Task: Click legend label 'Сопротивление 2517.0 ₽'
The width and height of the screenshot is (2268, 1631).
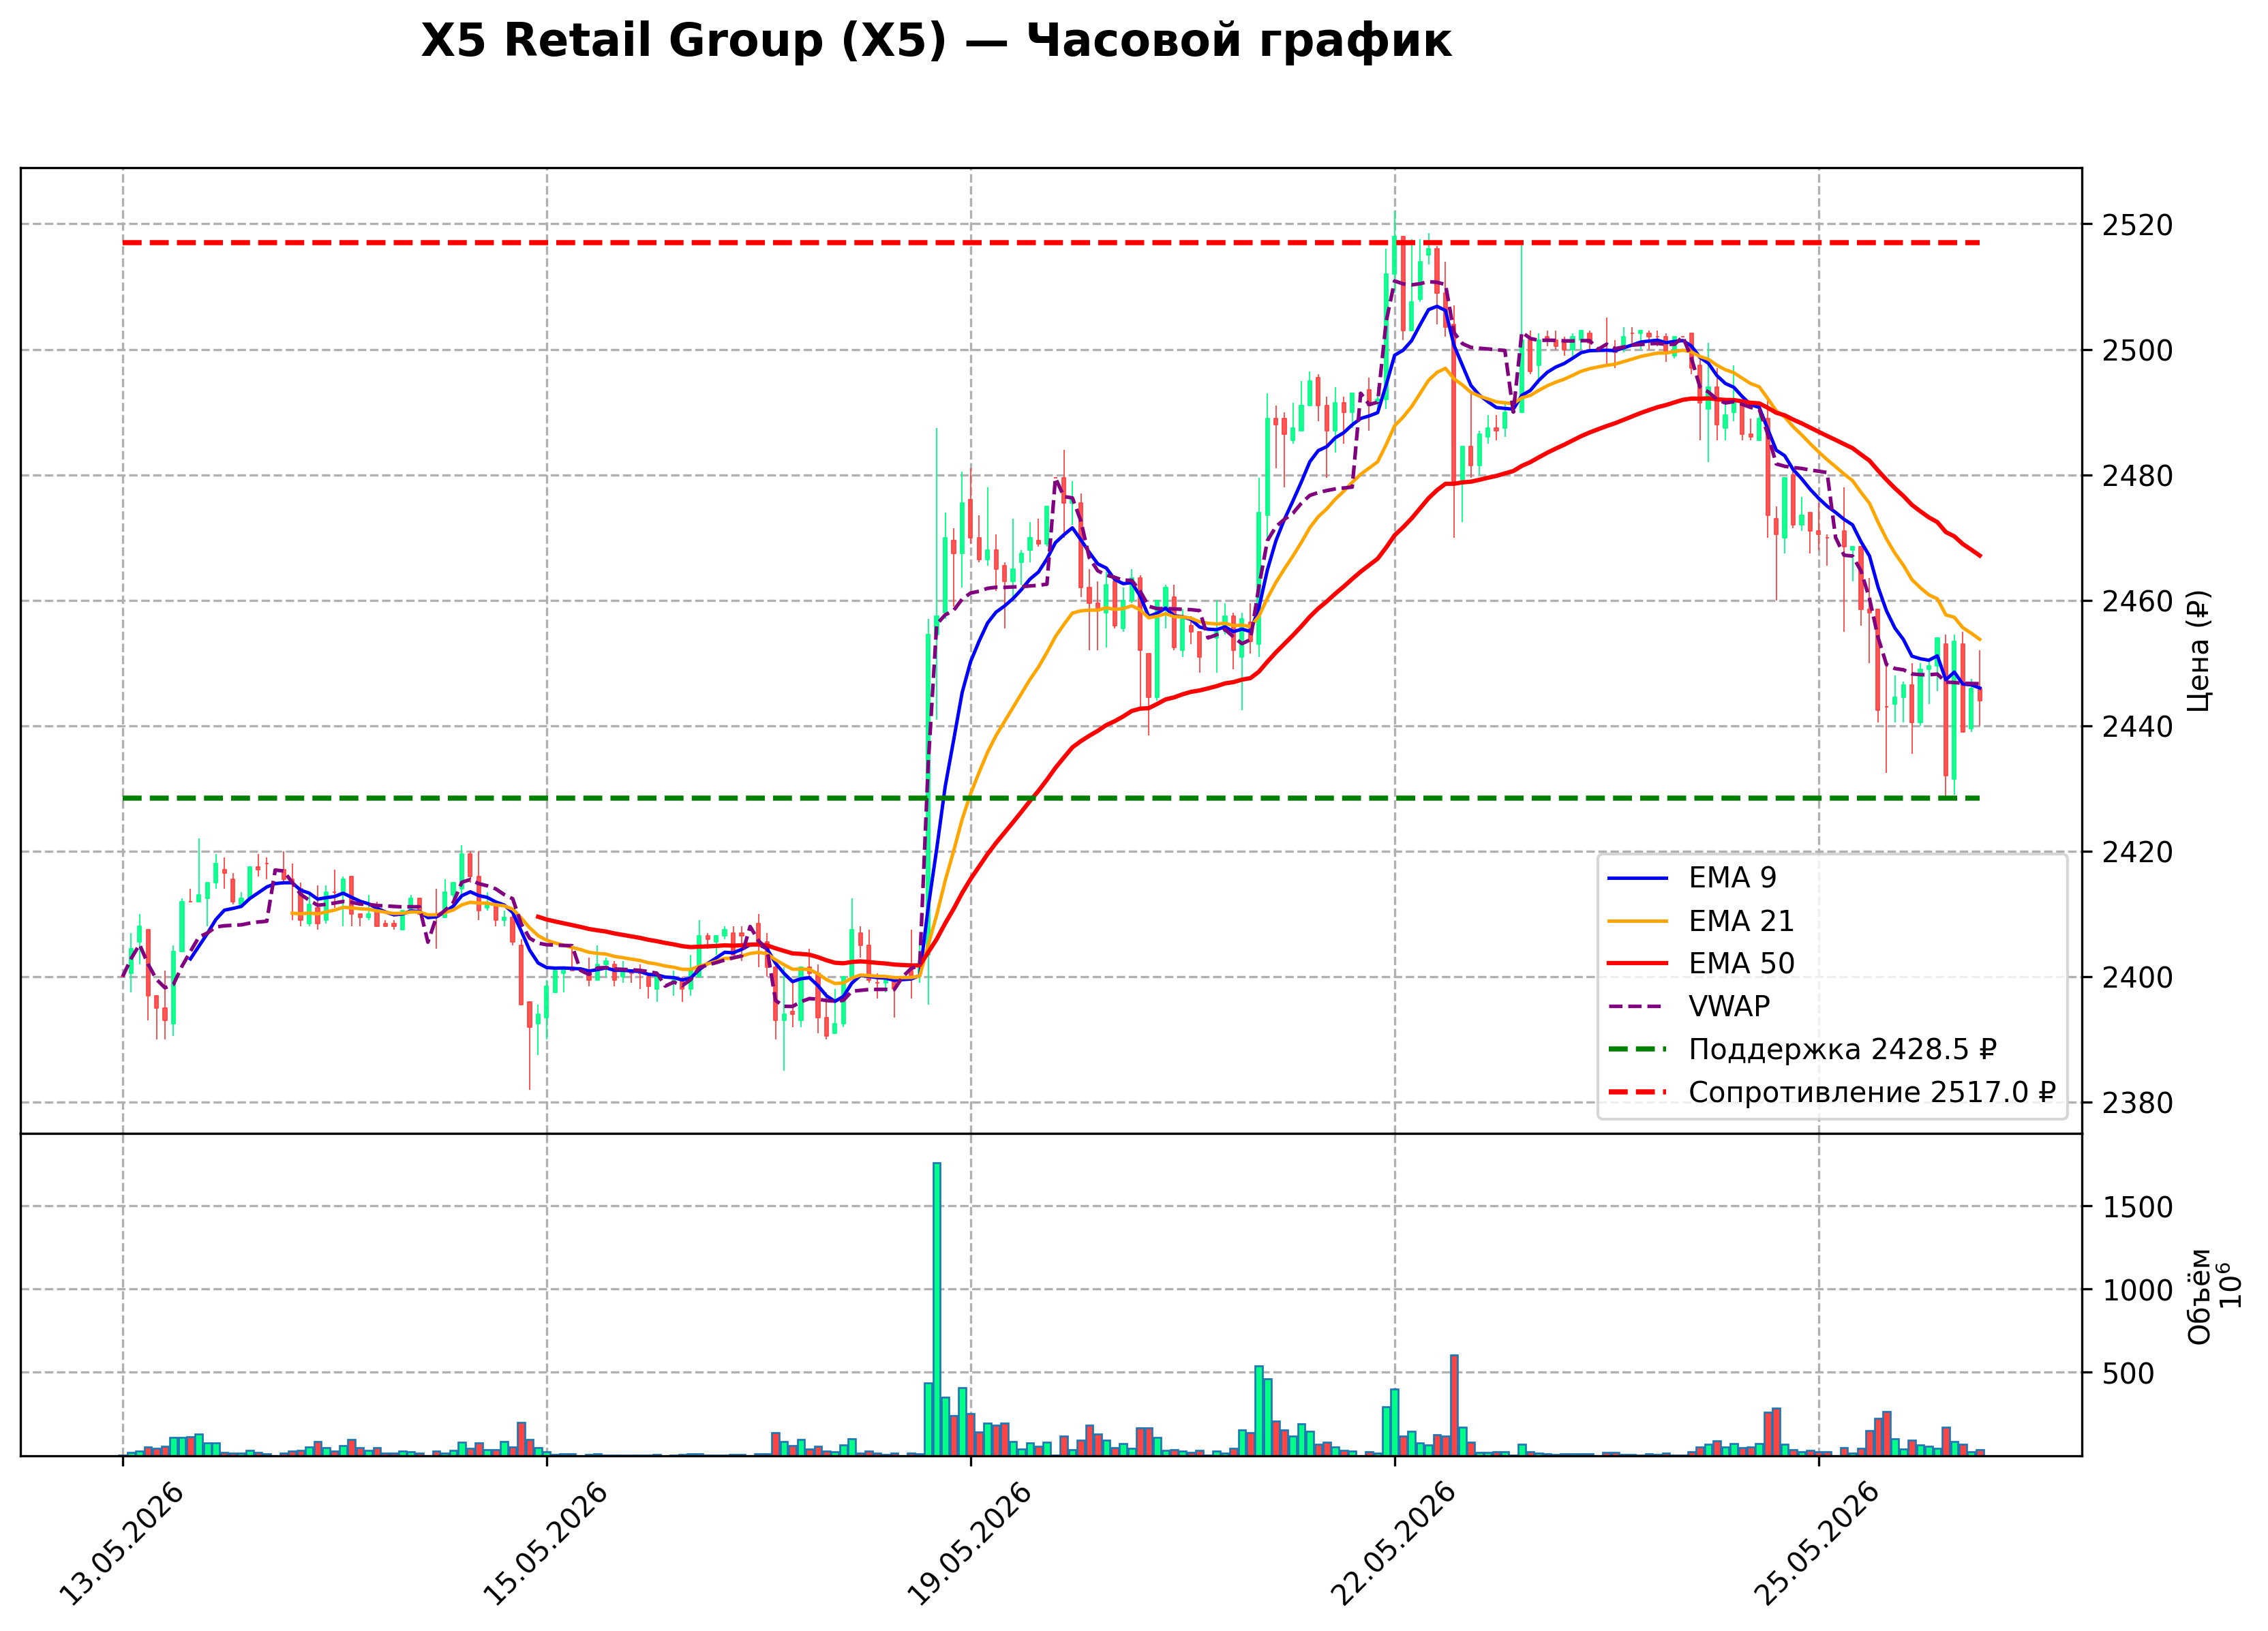Action: pyautogui.click(x=1872, y=1092)
